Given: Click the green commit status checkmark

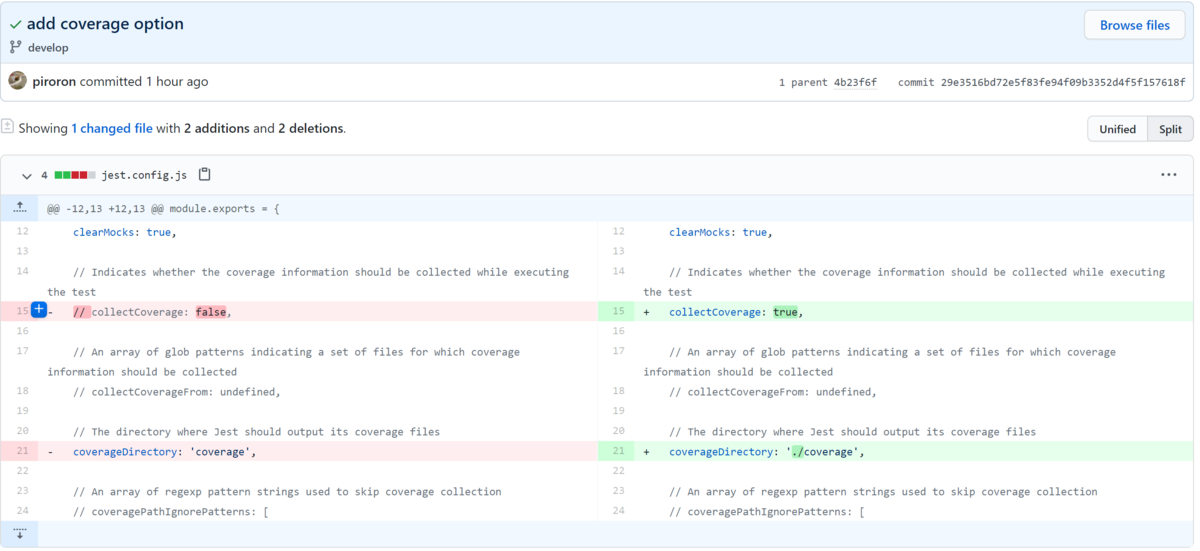Looking at the screenshot, I should (16, 24).
